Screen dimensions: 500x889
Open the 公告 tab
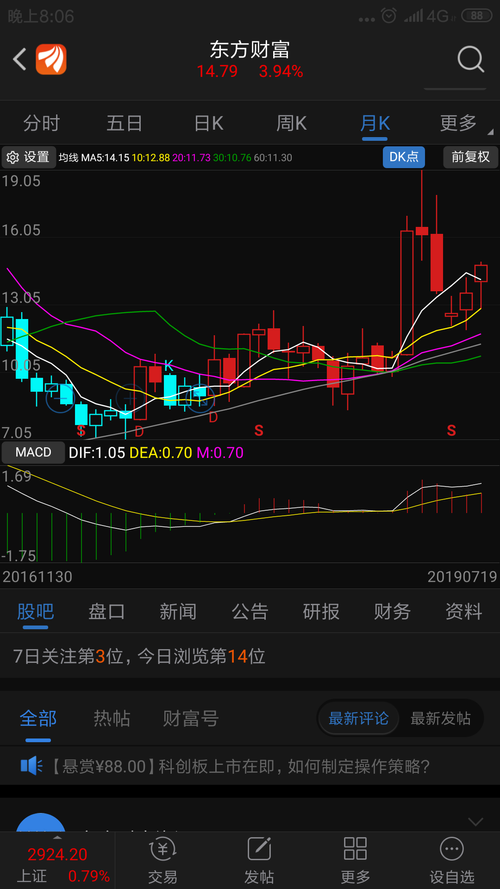click(249, 611)
